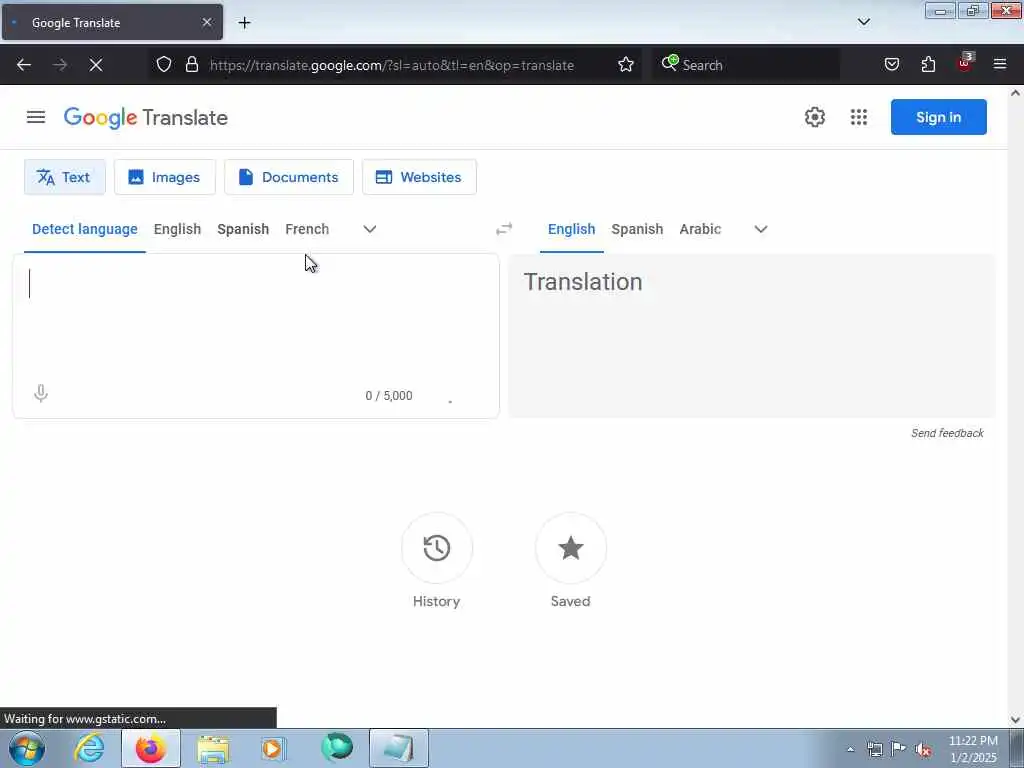Click the Google Translate logo
The width and height of the screenshot is (1024, 768).
146,118
